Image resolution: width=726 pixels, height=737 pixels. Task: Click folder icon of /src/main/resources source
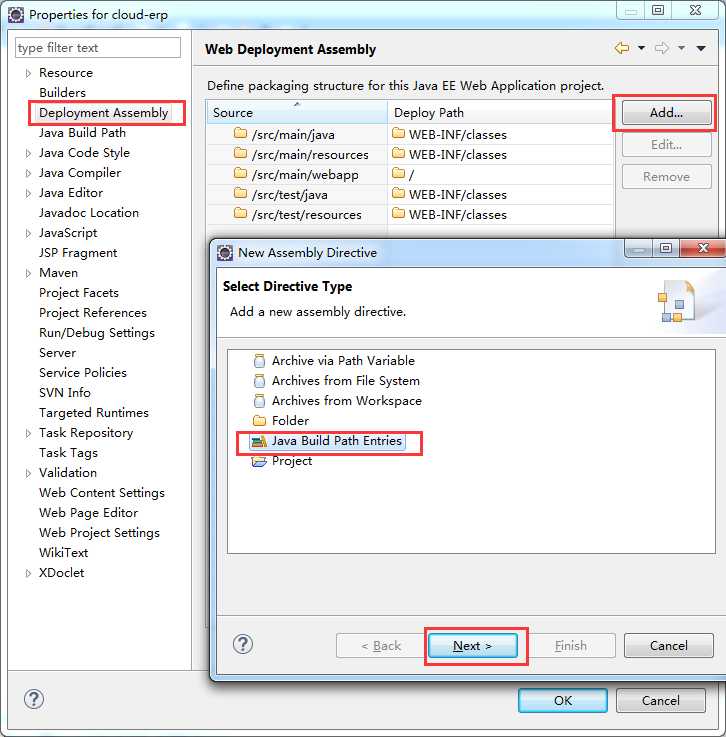[240, 153]
